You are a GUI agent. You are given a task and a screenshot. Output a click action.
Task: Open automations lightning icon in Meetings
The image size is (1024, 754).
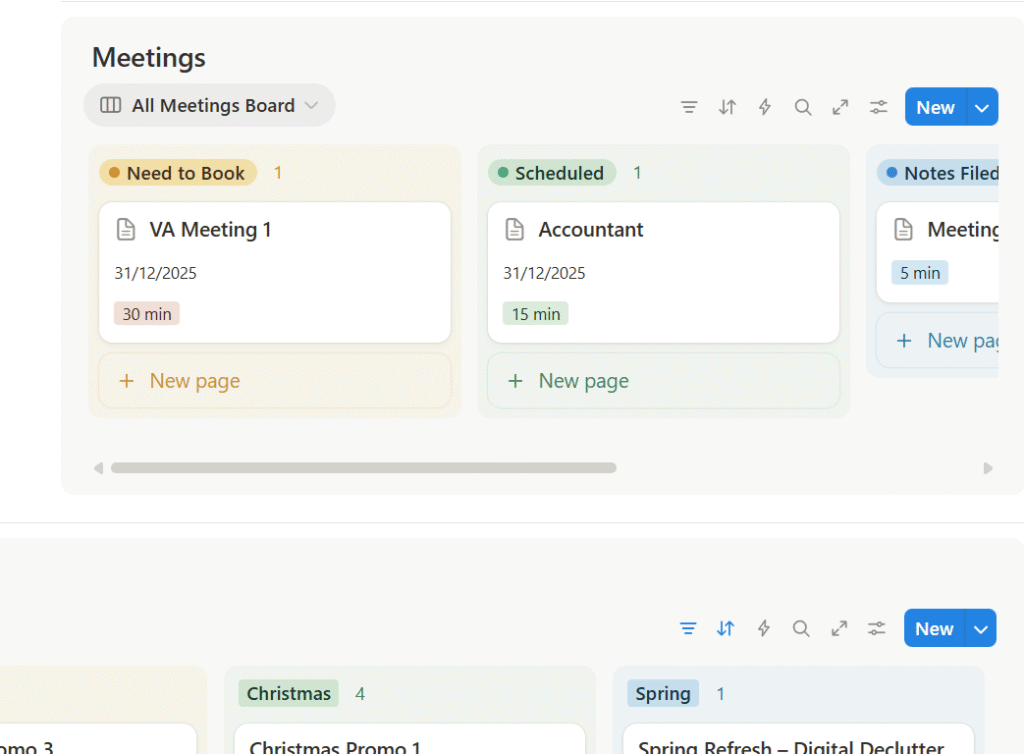coord(765,107)
